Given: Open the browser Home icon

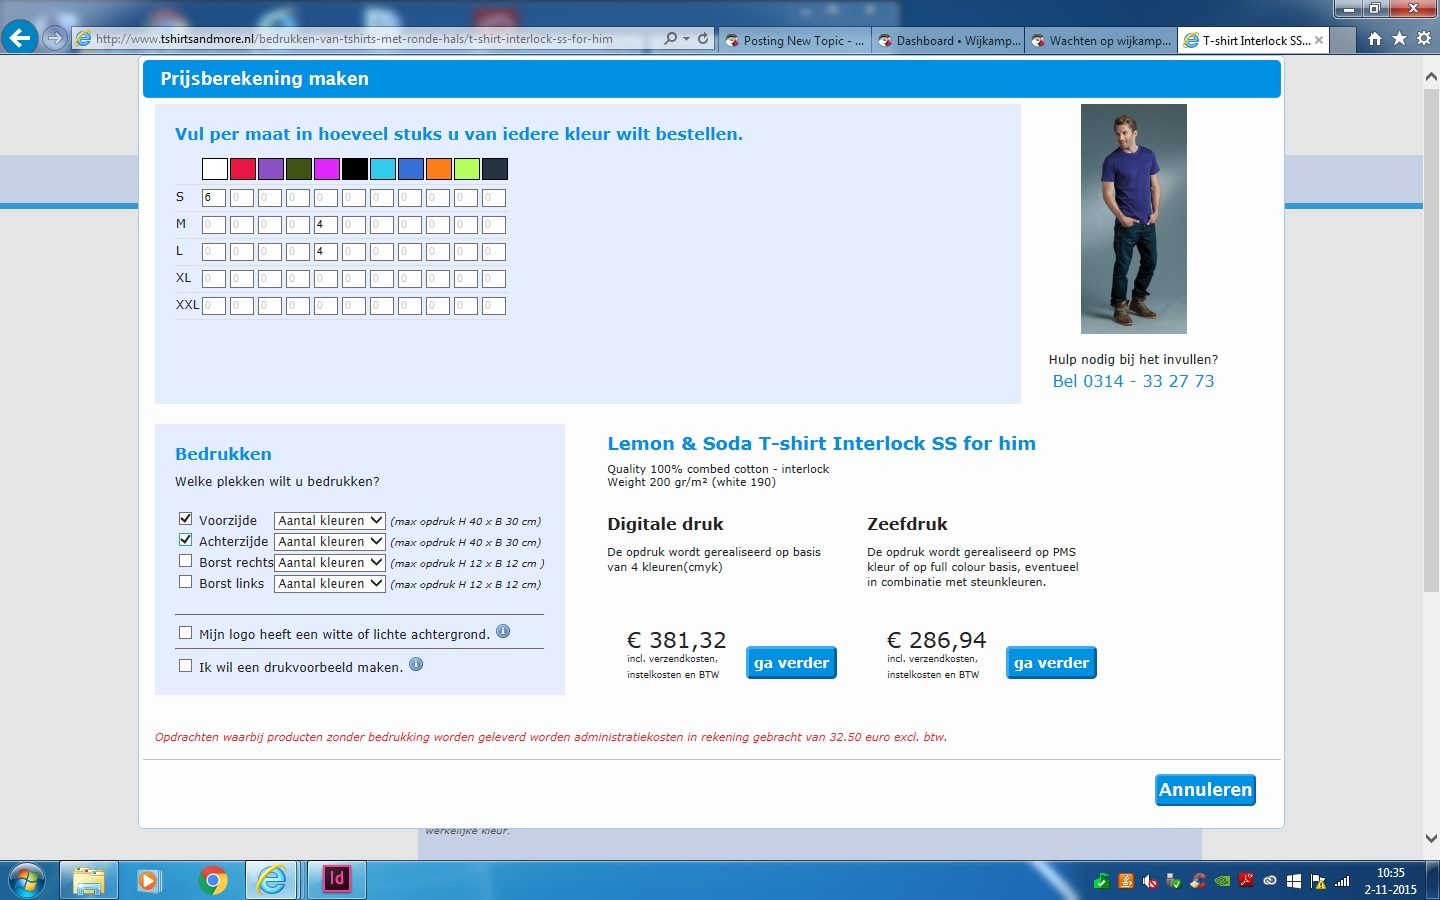Looking at the screenshot, I should click(1375, 39).
